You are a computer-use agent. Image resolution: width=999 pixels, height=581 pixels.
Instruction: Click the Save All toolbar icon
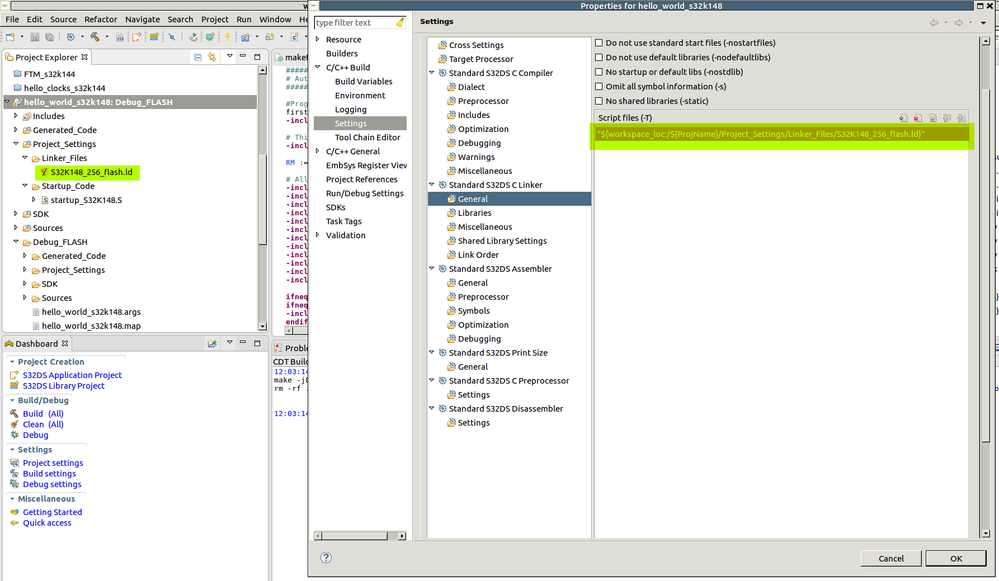coord(48,37)
